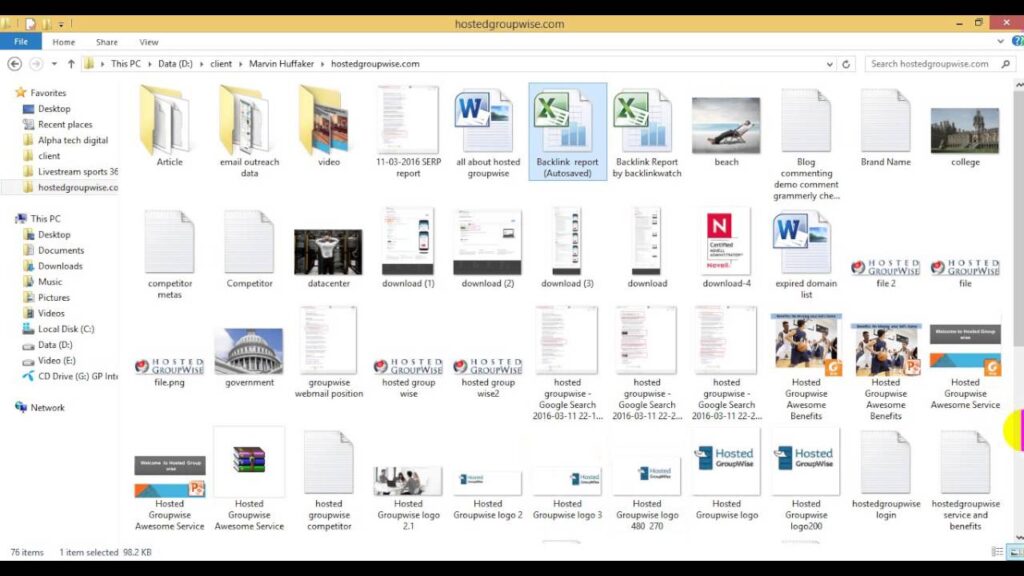Image resolution: width=1024 pixels, height=576 pixels.
Task: Open the email outreach data folder
Action: (x=249, y=132)
